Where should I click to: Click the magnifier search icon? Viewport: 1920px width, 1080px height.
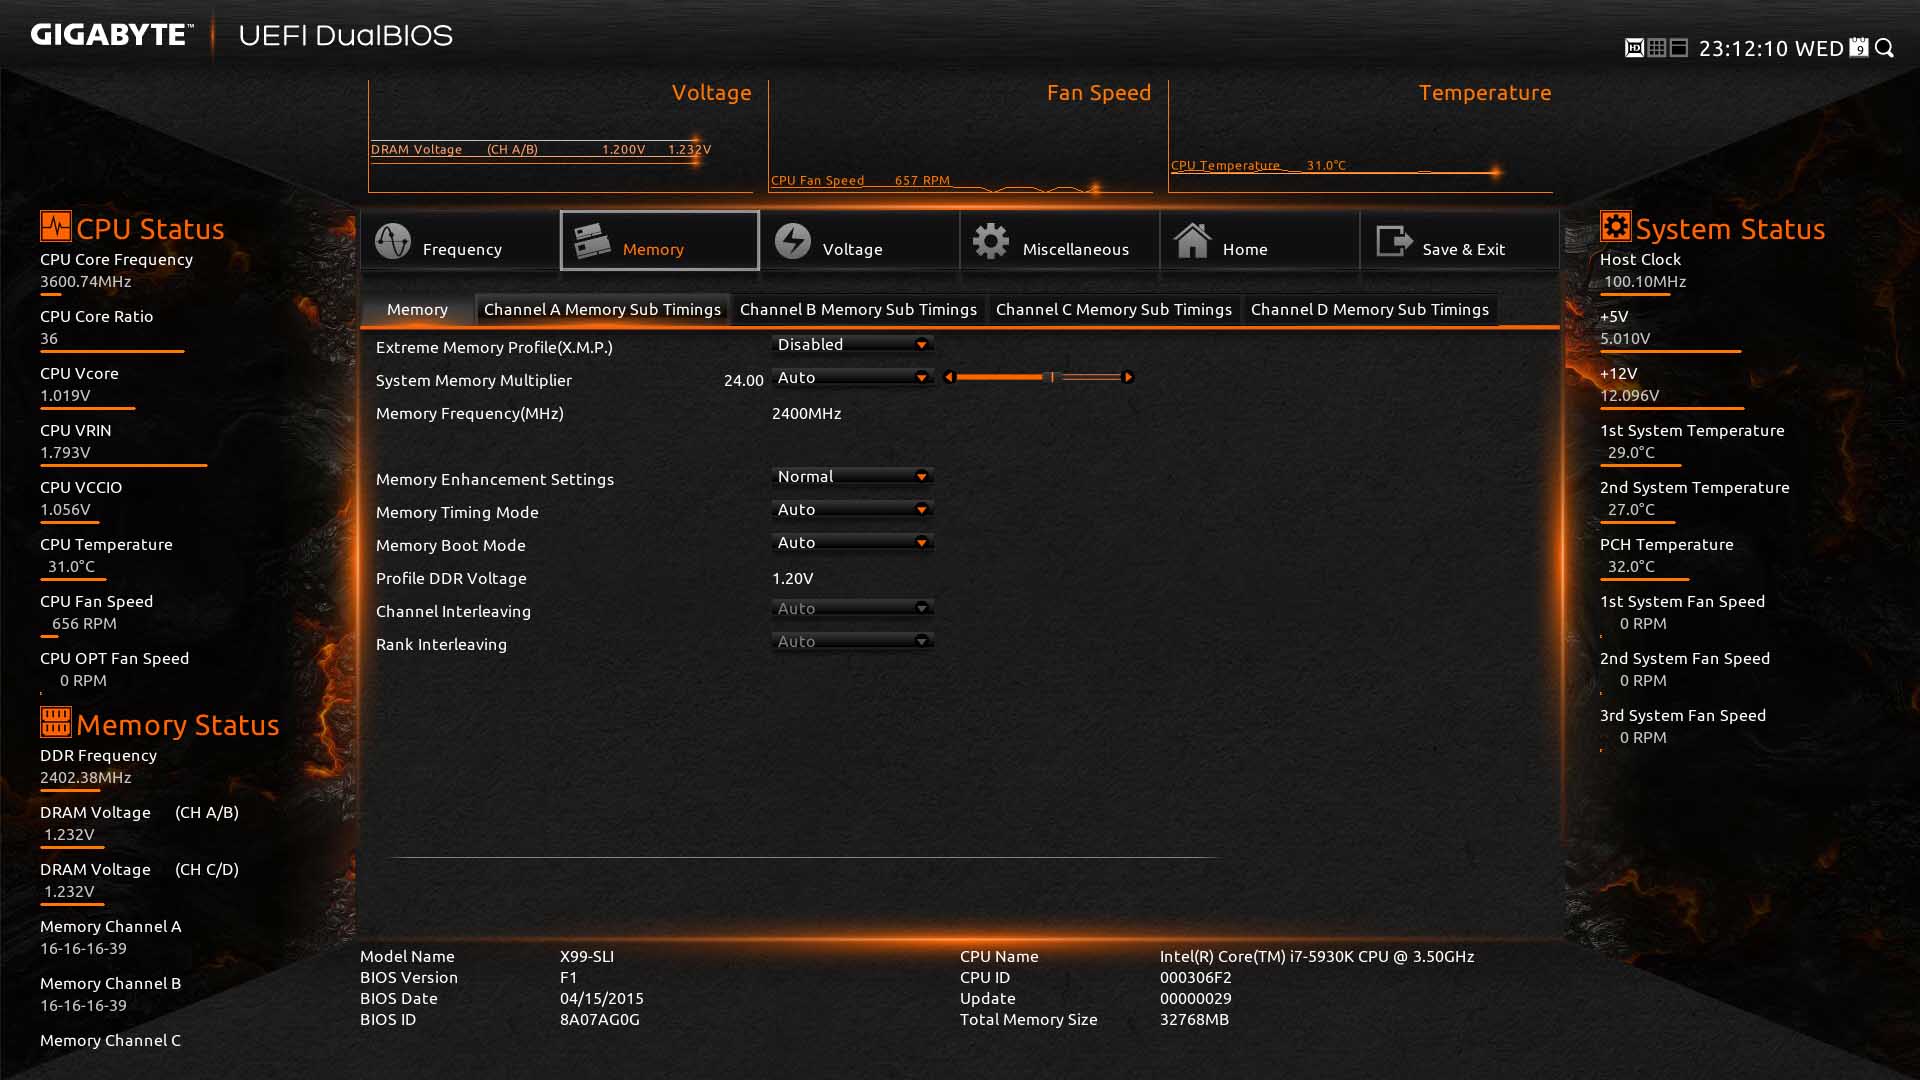point(1885,47)
